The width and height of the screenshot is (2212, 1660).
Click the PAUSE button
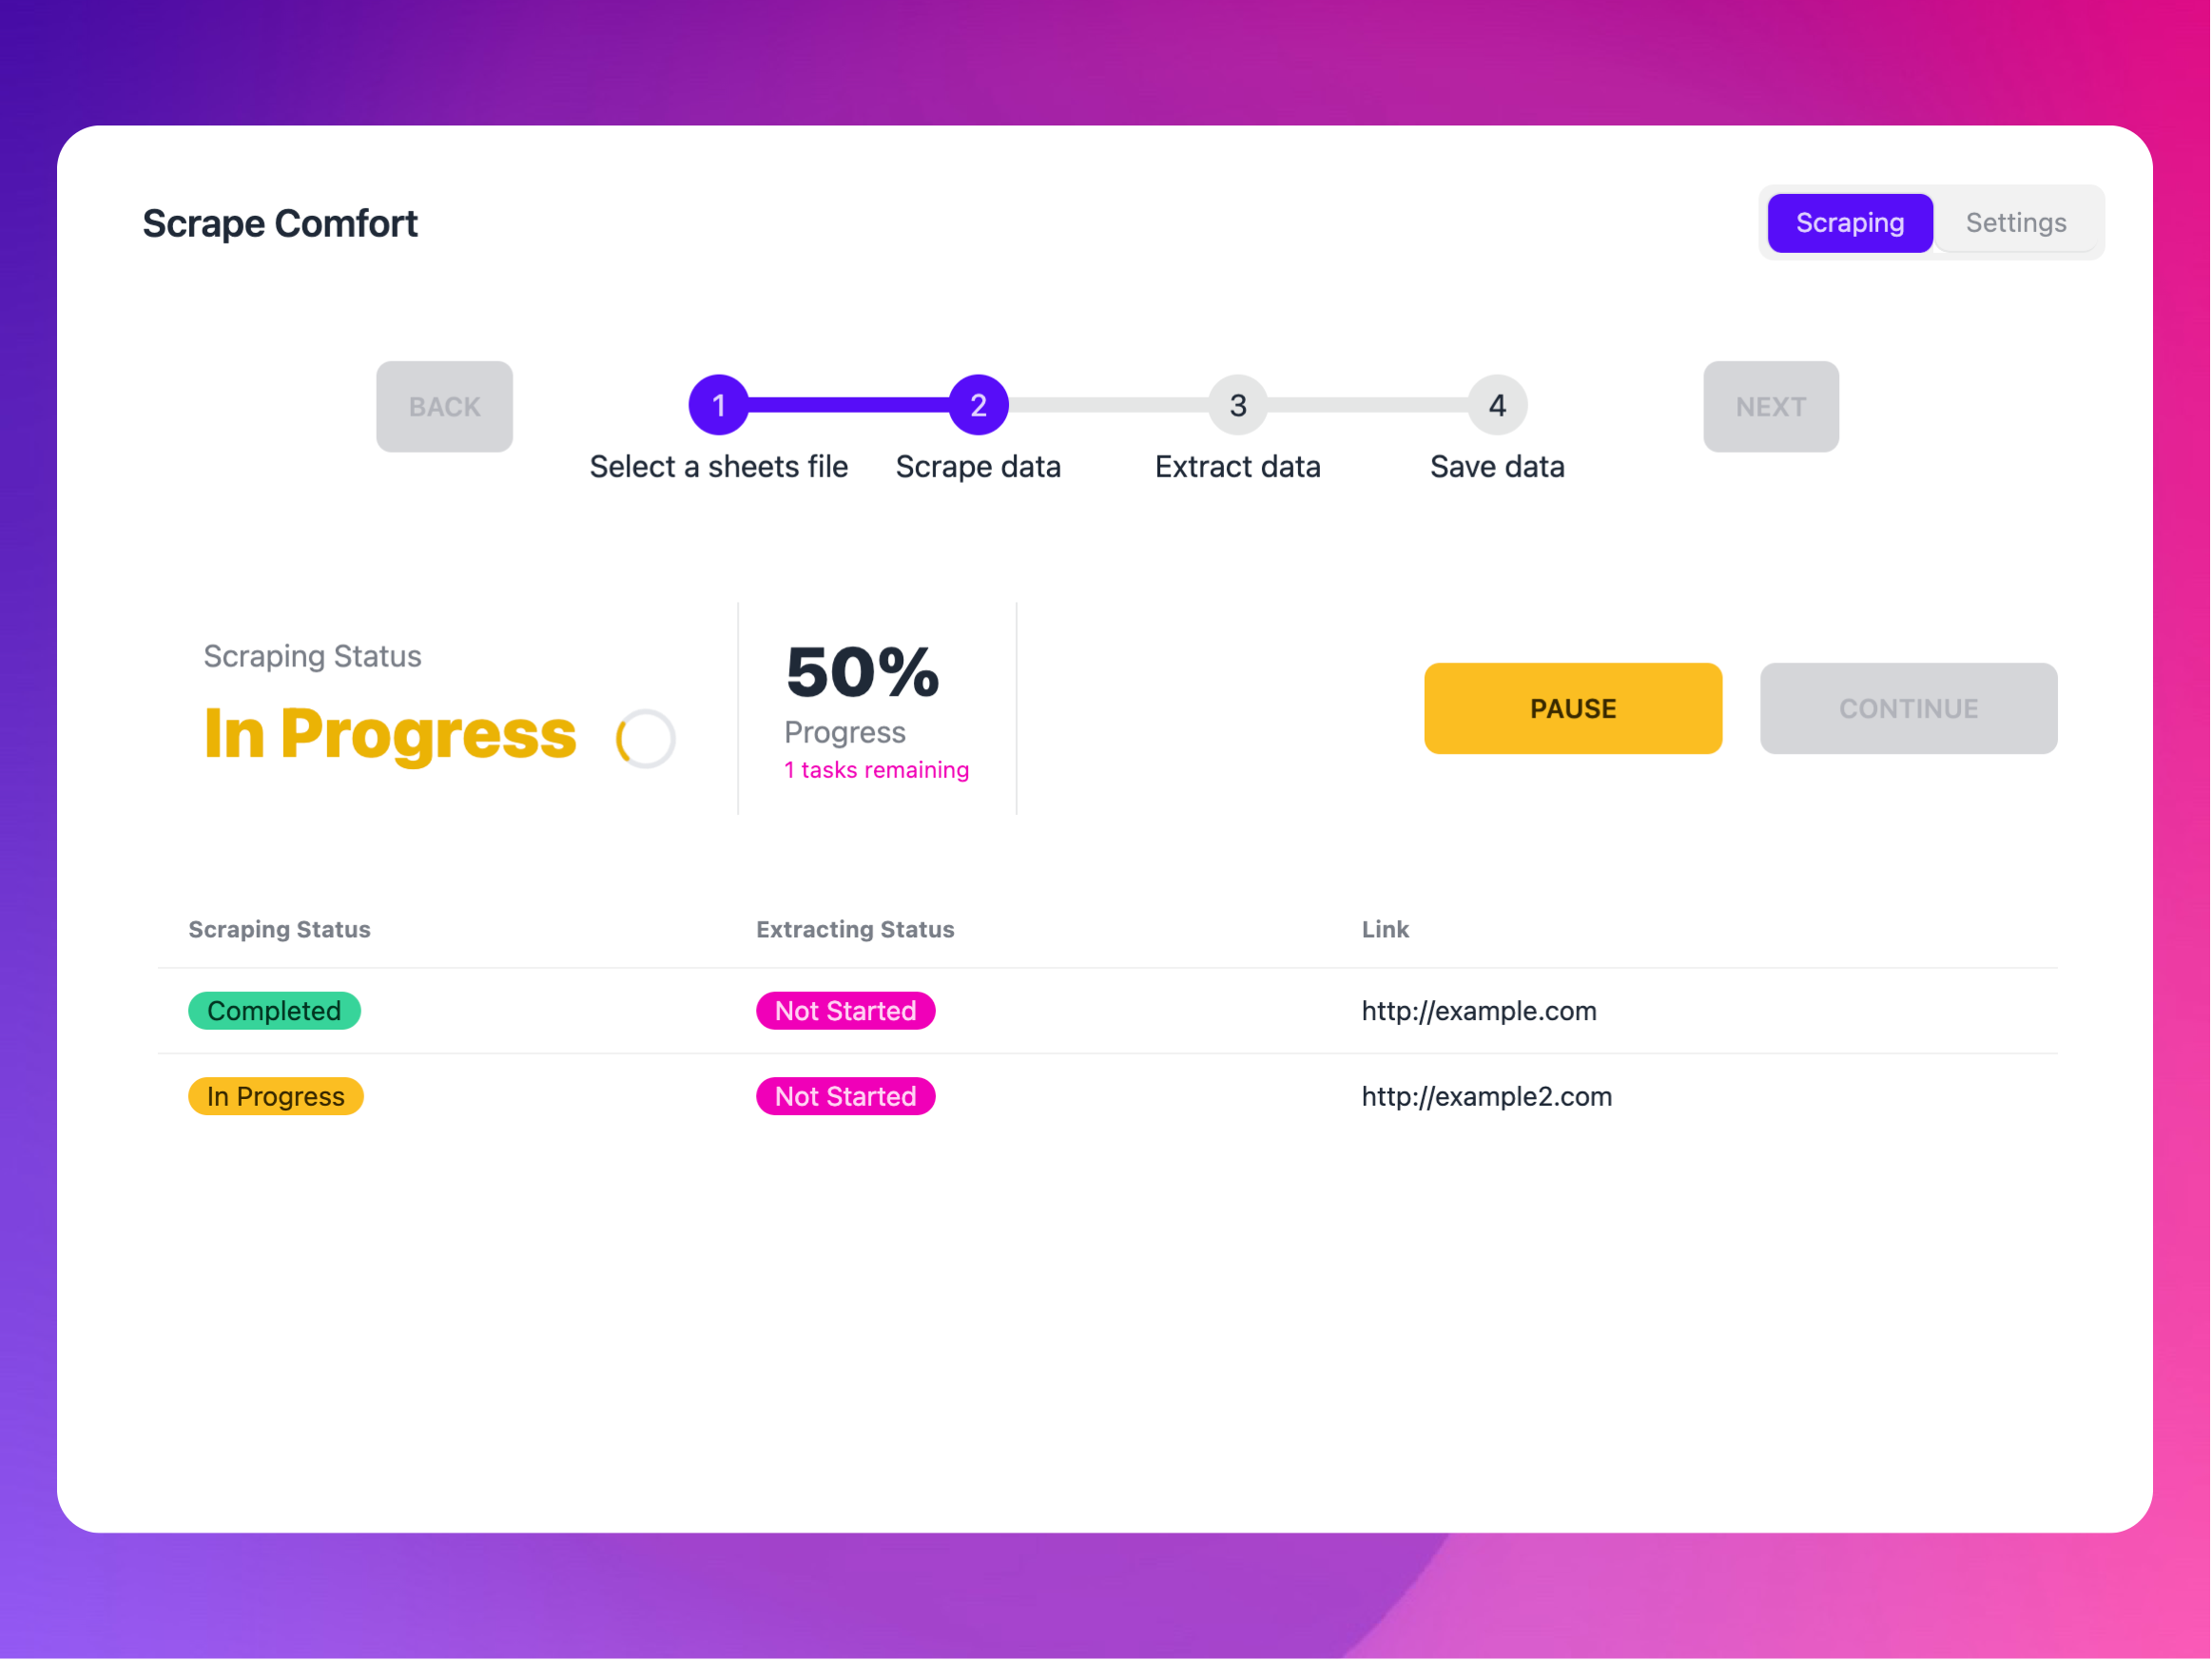click(x=1570, y=706)
